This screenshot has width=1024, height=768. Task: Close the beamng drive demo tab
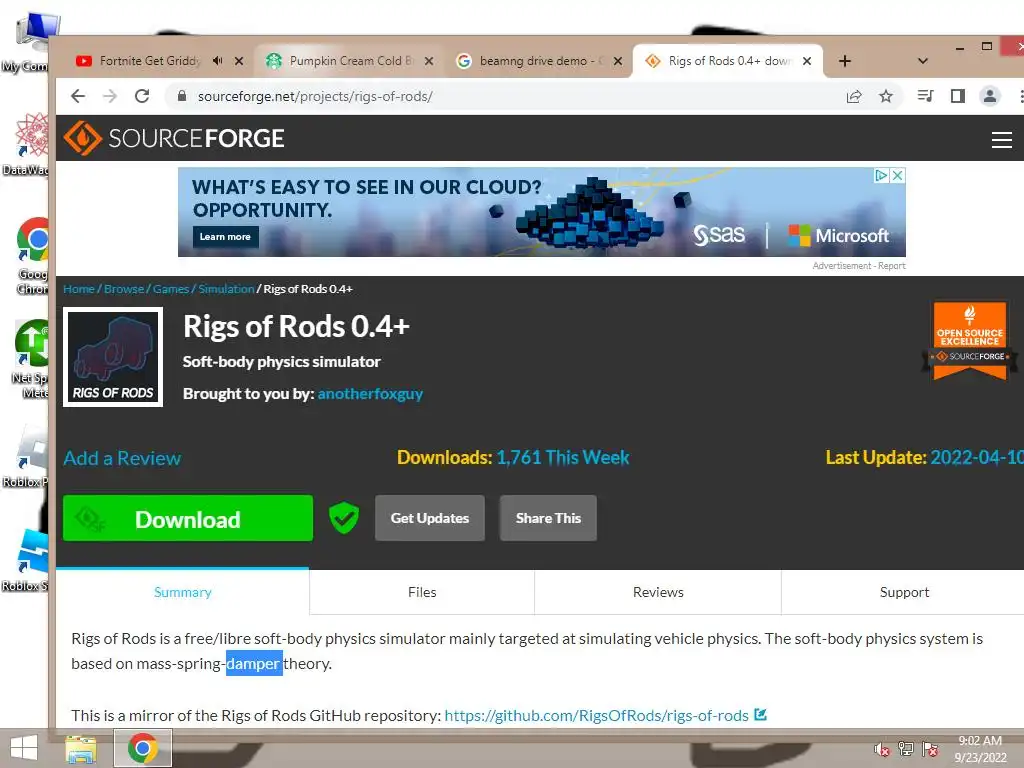point(618,61)
